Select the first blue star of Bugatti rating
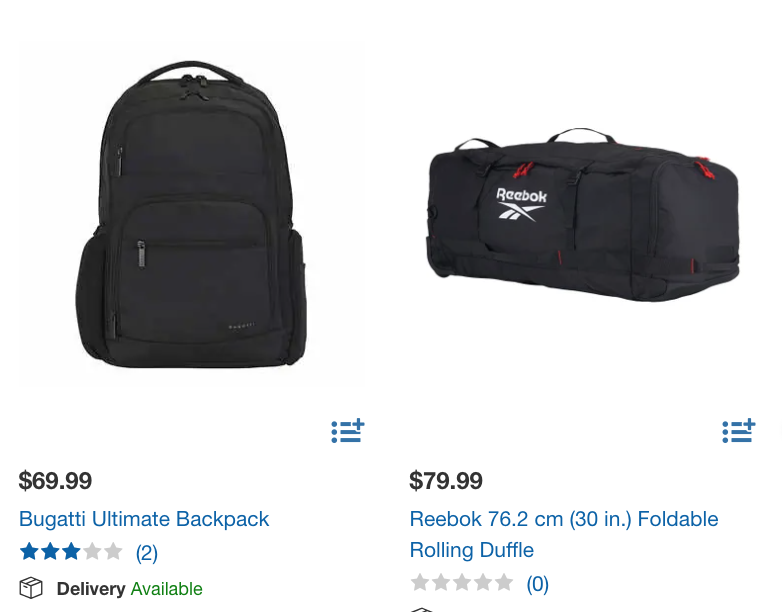This screenshot has height=612, width=782. pos(29,552)
